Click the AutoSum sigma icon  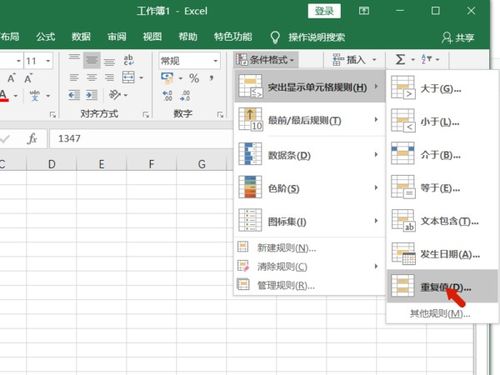tap(400, 60)
